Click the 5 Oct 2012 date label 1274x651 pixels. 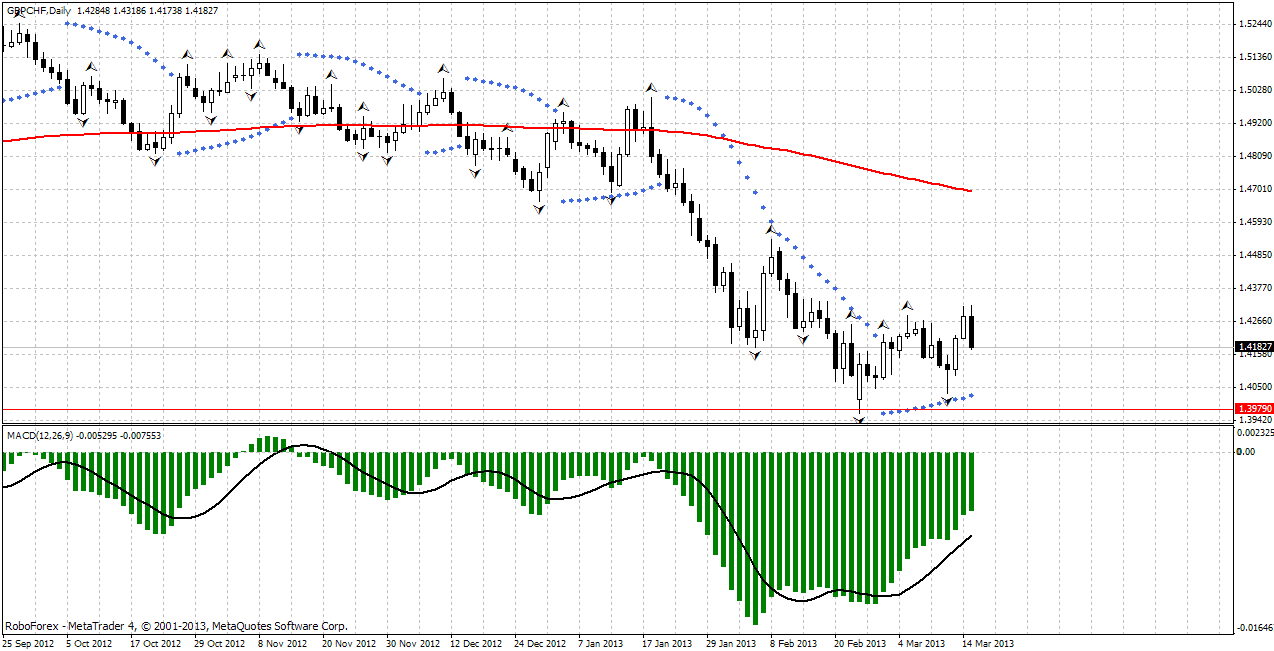click(x=91, y=644)
